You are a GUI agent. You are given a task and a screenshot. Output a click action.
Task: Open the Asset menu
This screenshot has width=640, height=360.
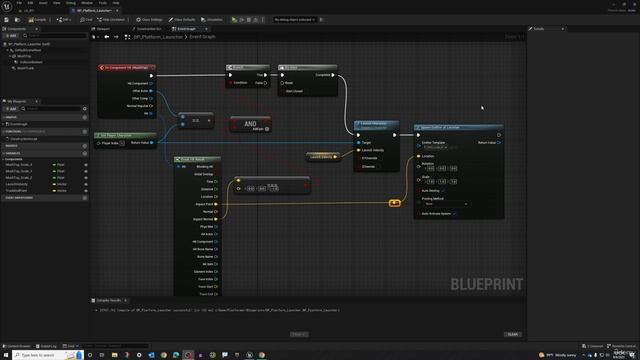pos(43,3)
